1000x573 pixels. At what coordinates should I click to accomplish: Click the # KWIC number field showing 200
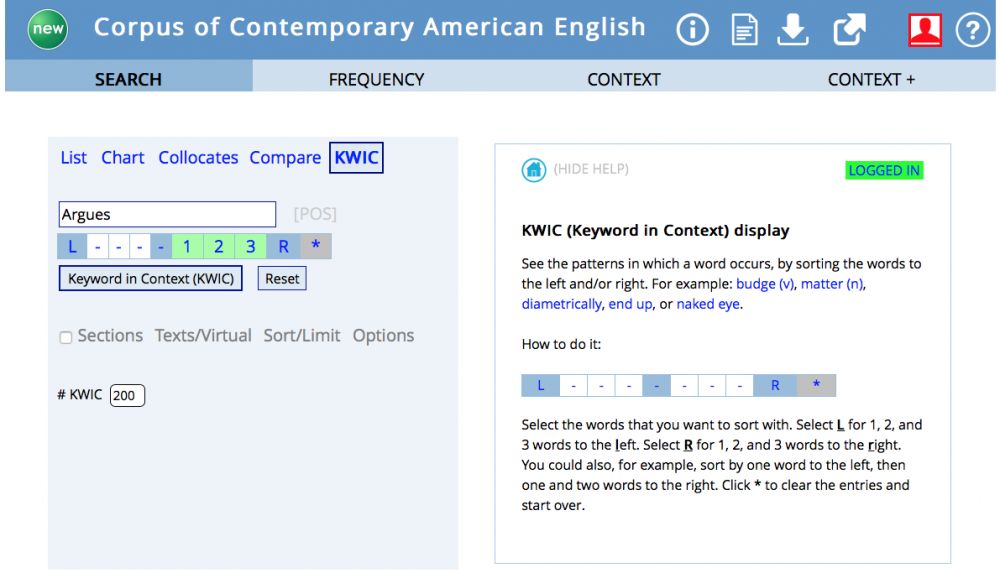pyautogui.click(x=127, y=396)
